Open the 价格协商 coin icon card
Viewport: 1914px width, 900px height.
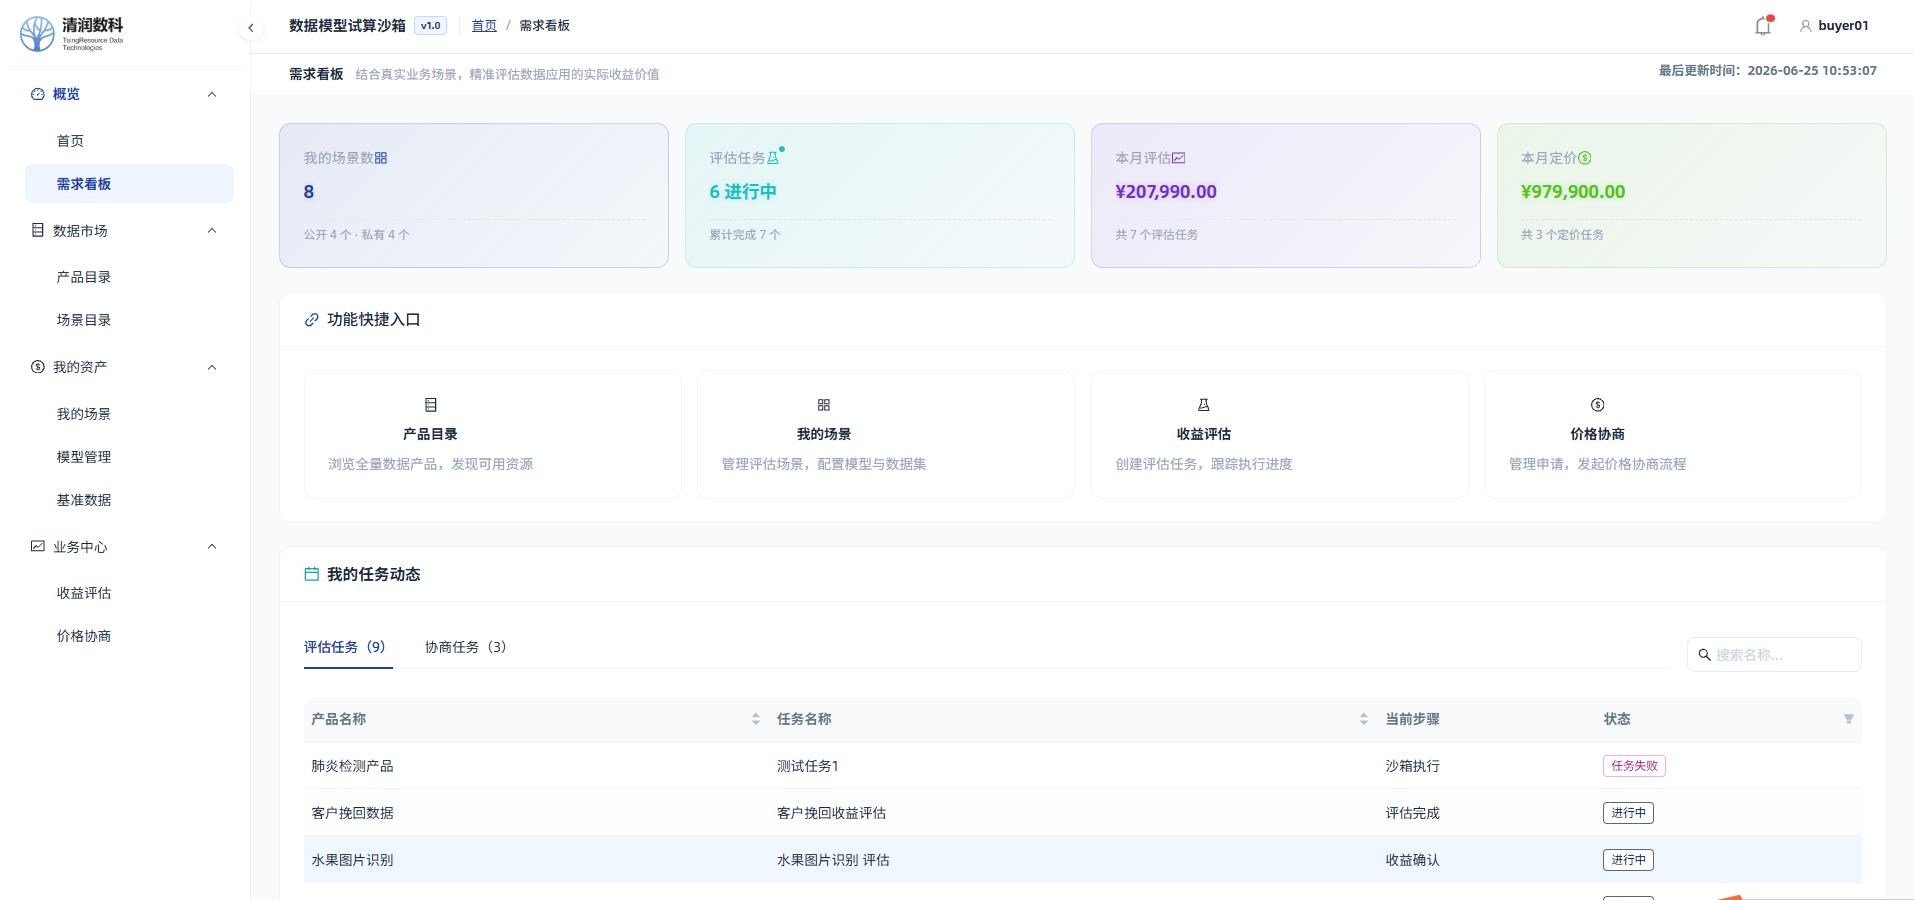pos(1597,405)
